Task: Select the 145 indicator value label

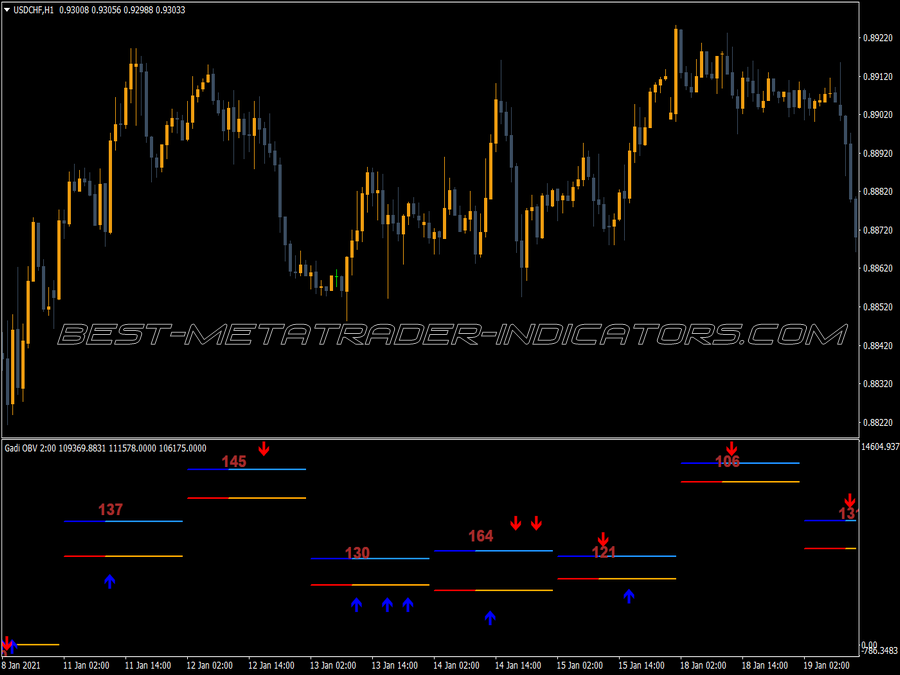Action: point(234,461)
